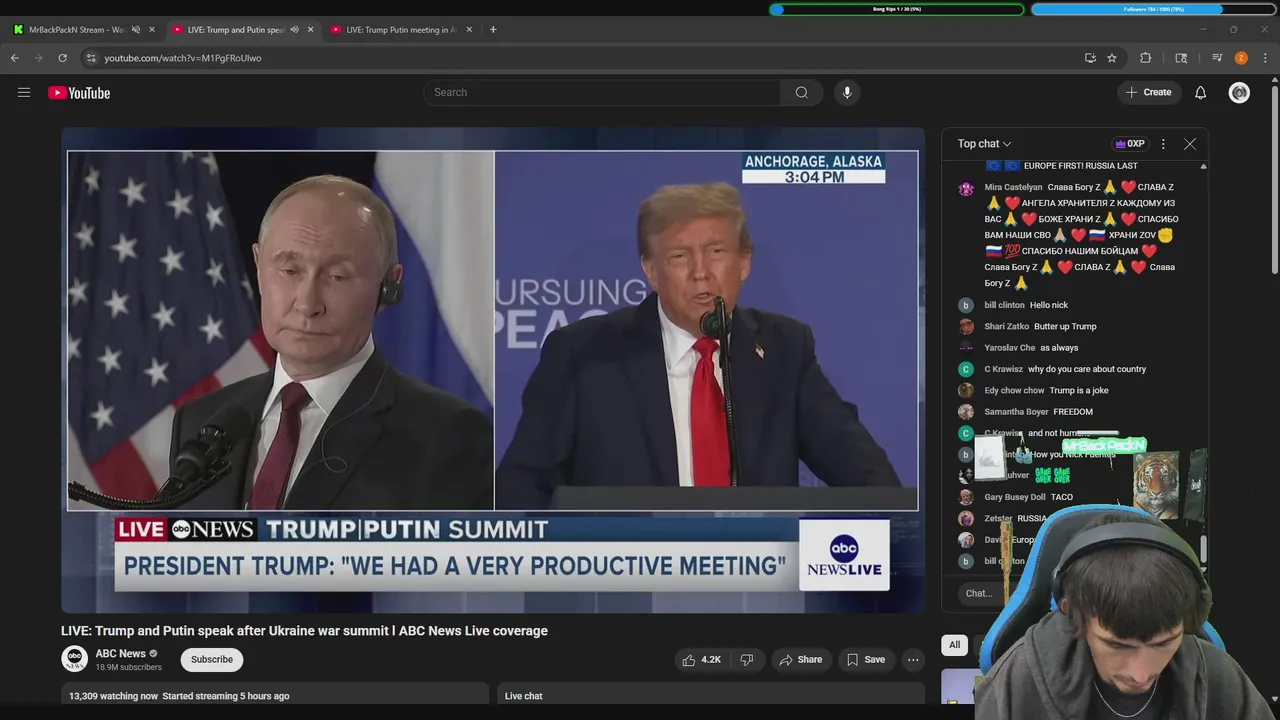Open a new browser tab
This screenshot has width=1280, height=720.
point(493,29)
